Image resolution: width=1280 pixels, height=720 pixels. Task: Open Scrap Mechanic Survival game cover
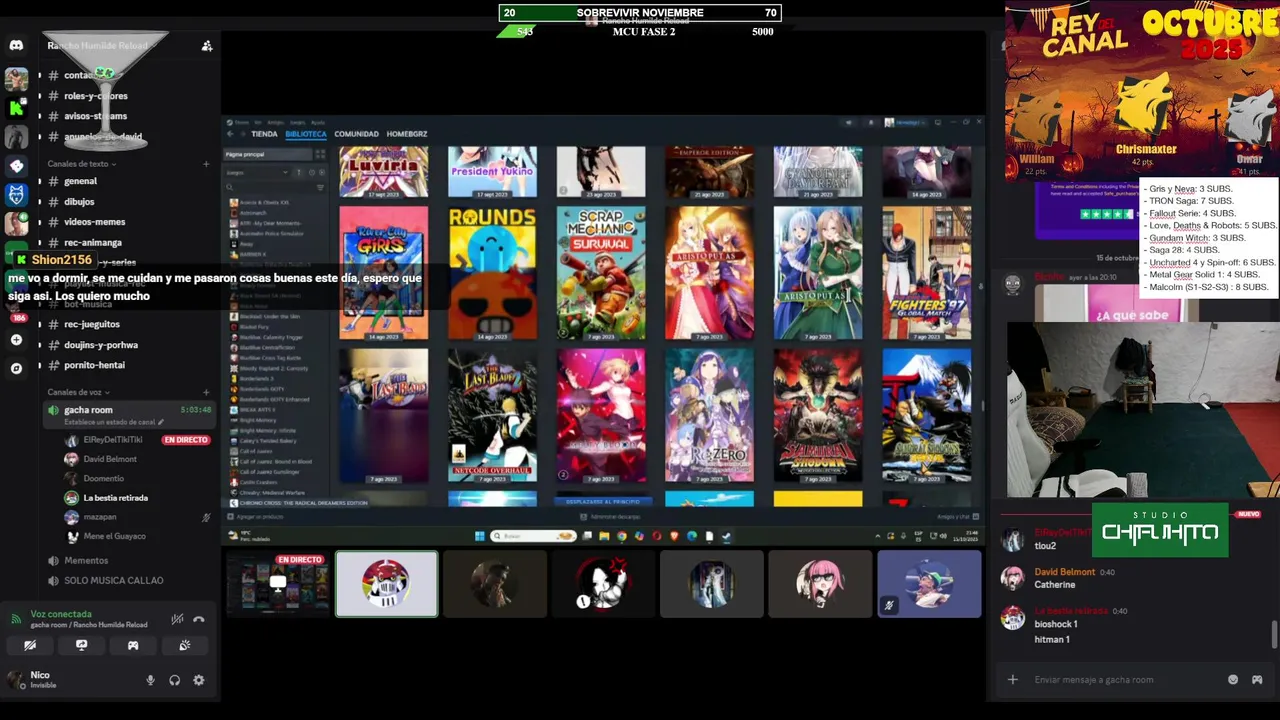[601, 273]
